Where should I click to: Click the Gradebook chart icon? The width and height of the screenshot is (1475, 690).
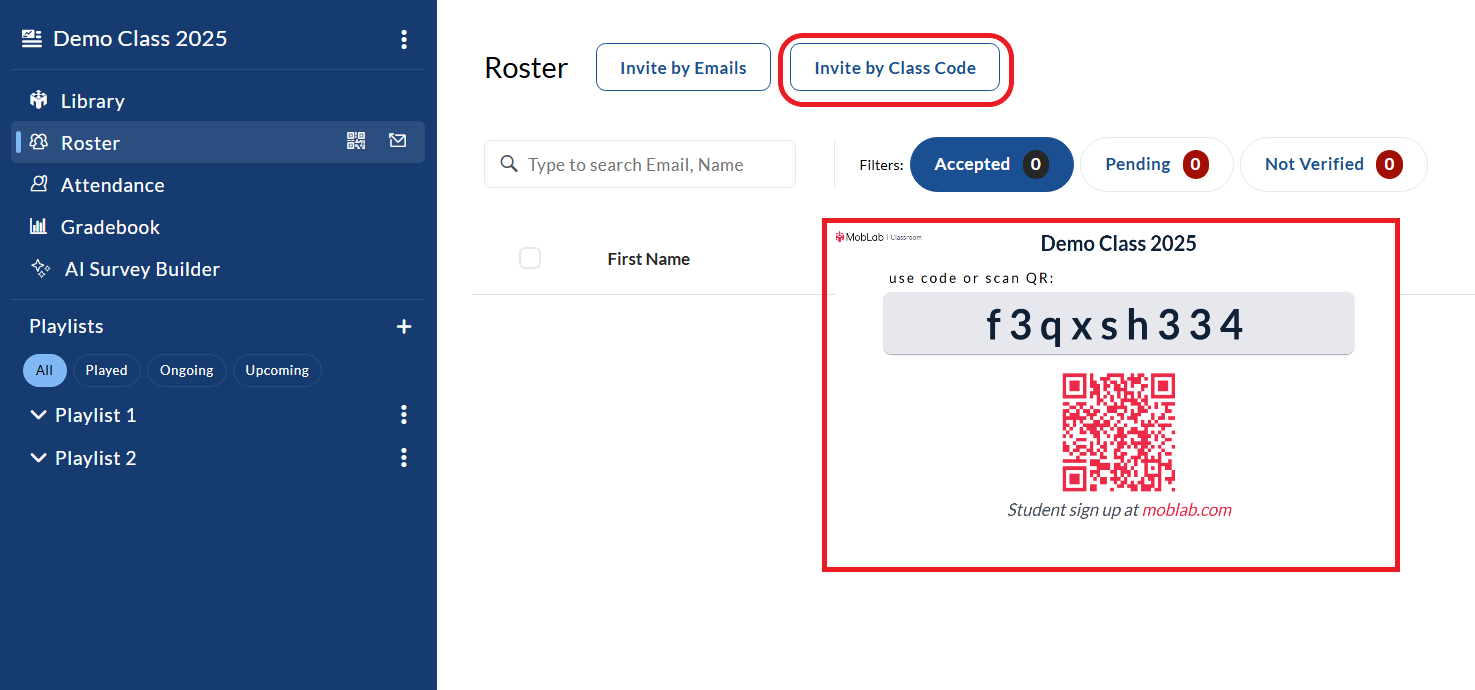point(39,226)
